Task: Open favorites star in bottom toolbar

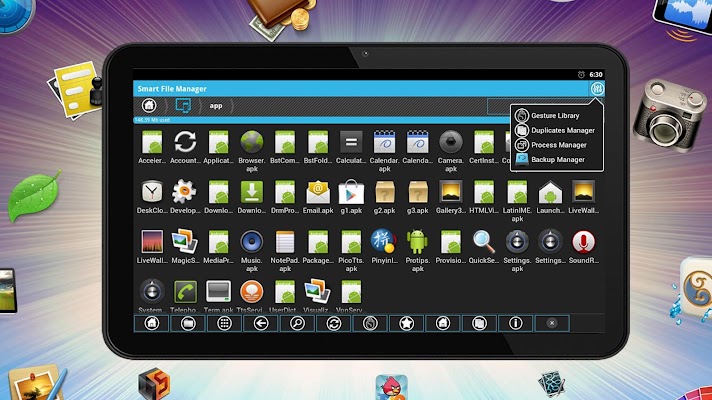Action: [x=406, y=323]
